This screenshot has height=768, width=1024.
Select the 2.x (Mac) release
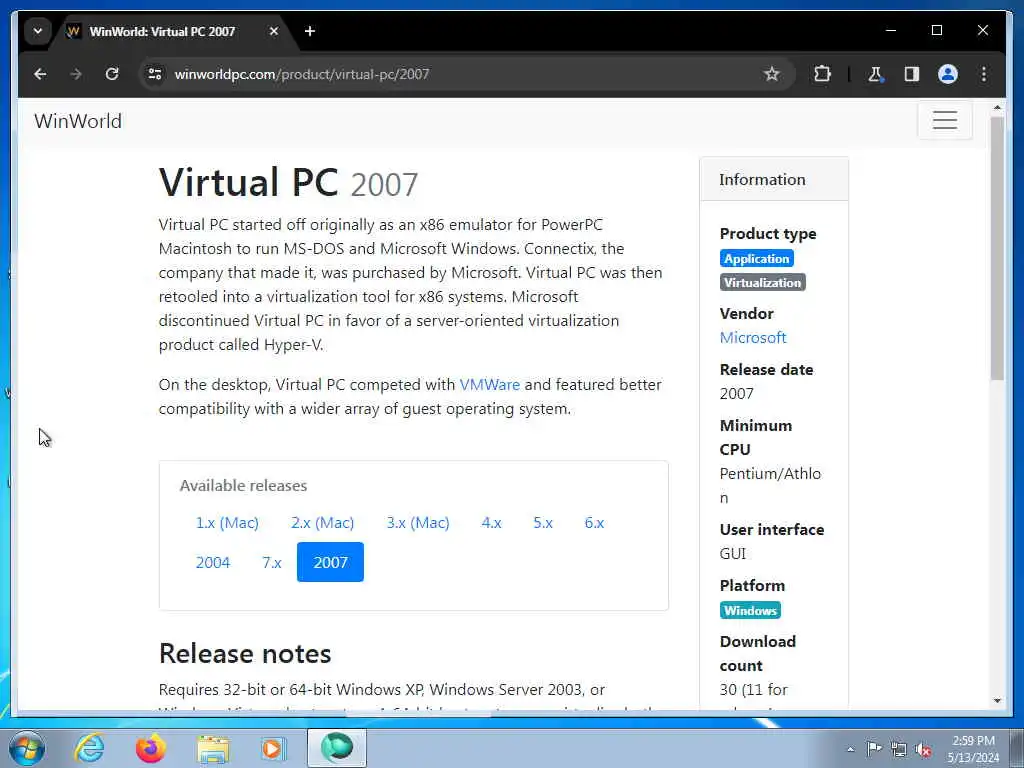(x=323, y=522)
